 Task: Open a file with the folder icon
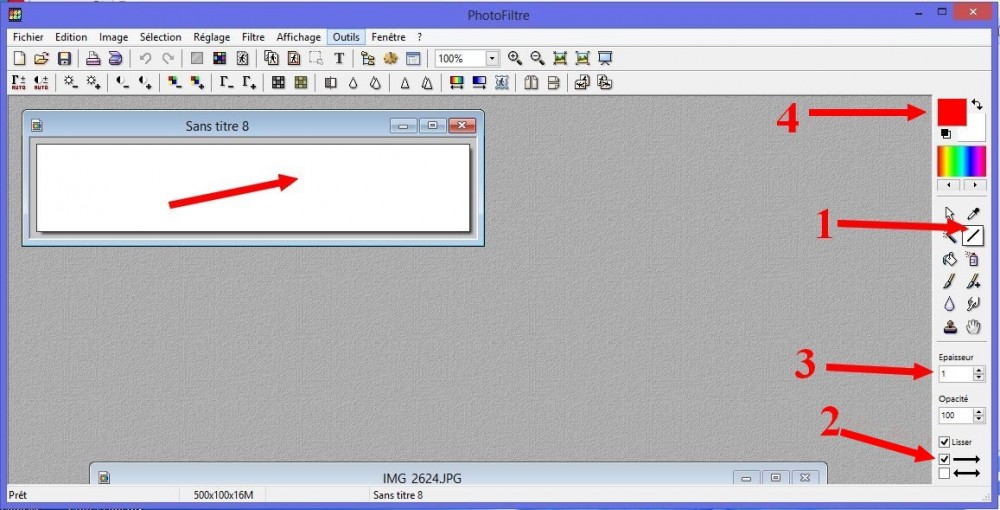pos(41,59)
